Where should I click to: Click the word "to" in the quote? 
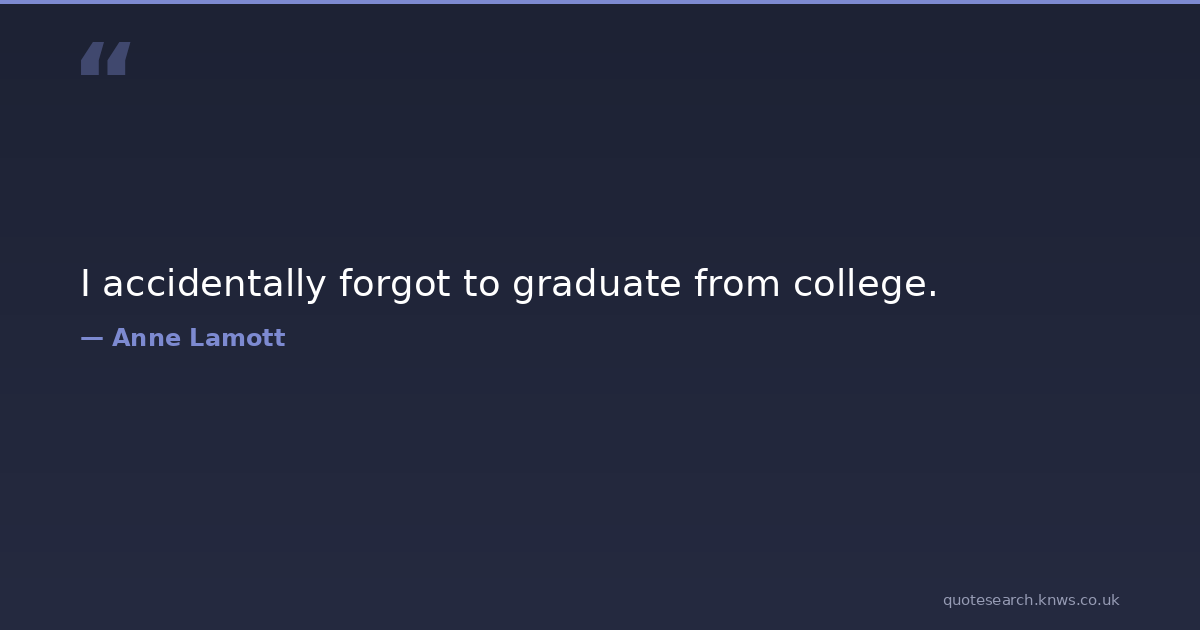(x=481, y=284)
